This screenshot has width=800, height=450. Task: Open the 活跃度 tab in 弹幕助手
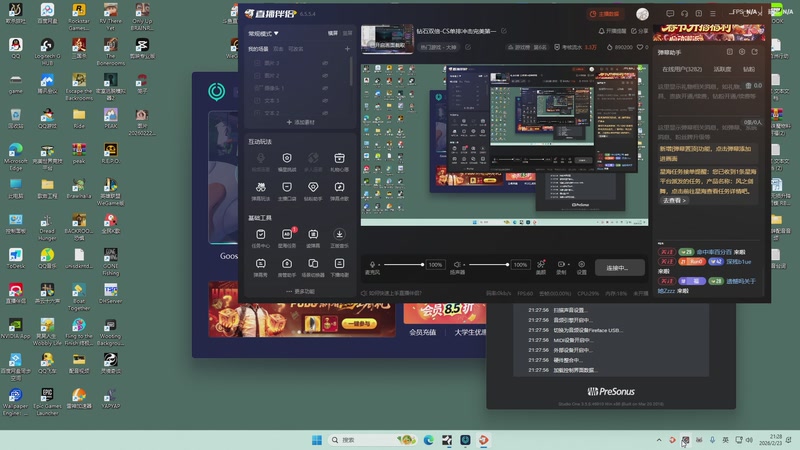(x=722, y=69)
